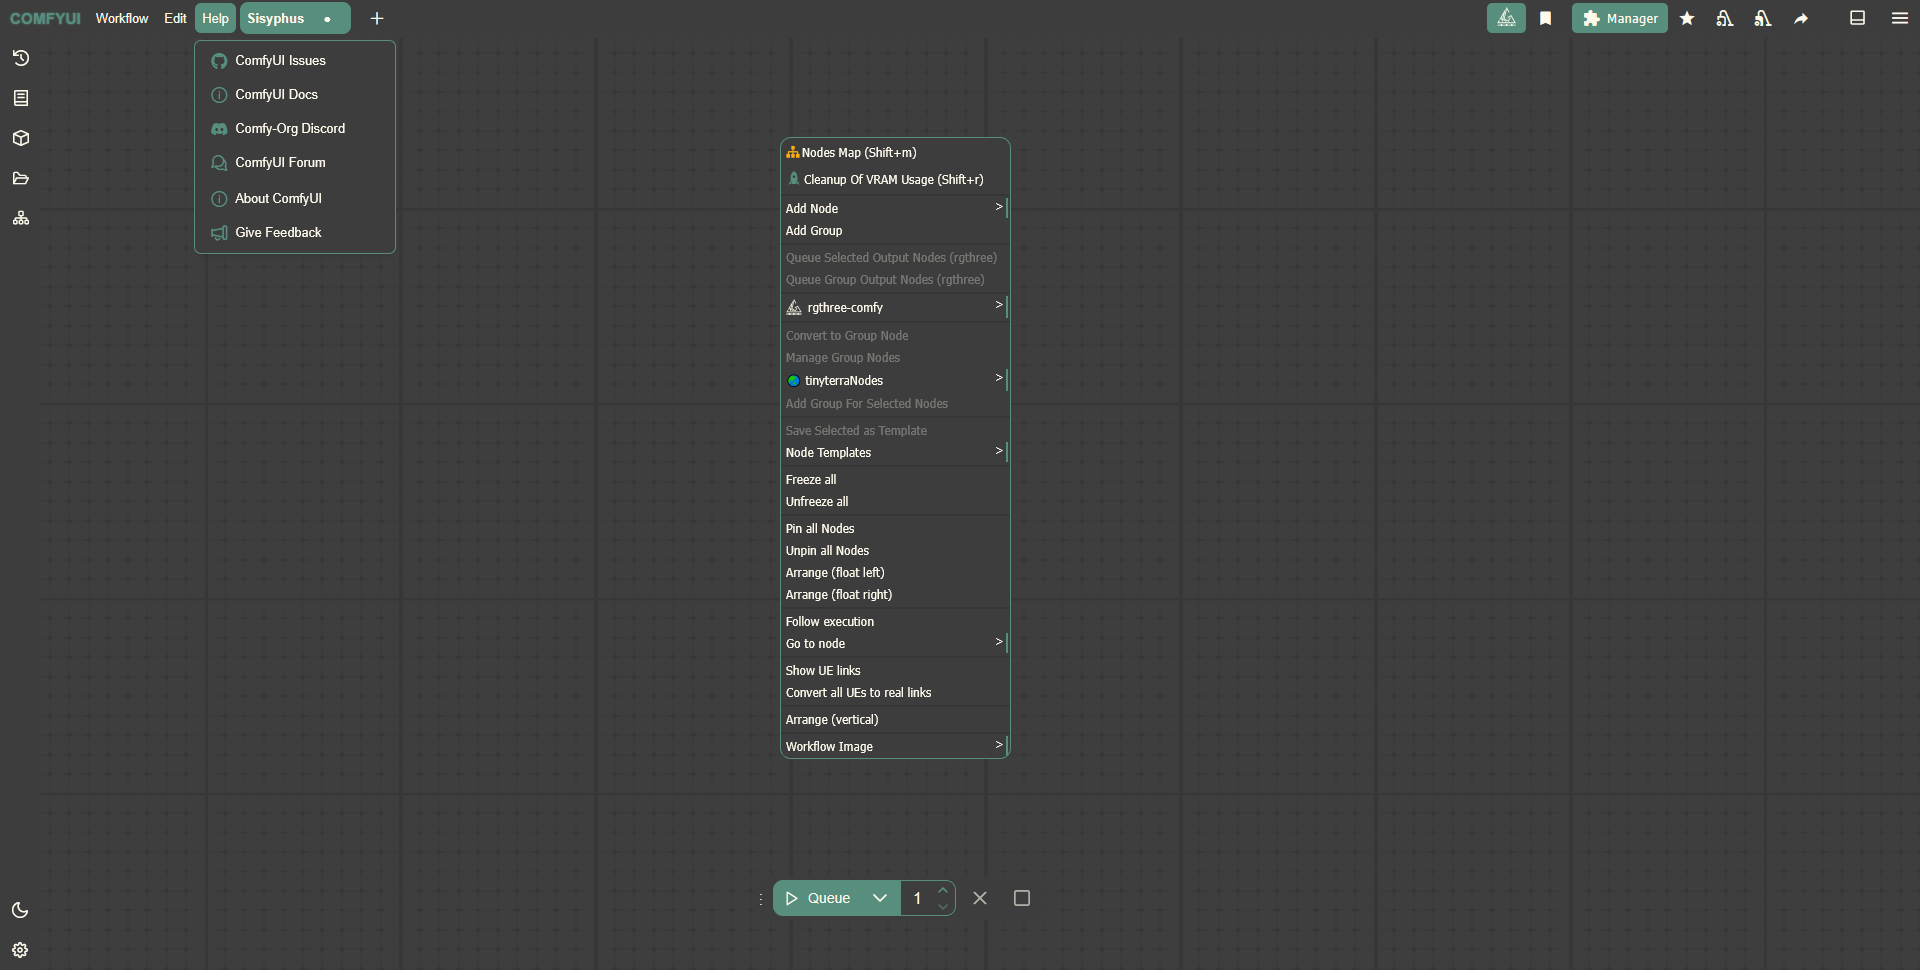
Task: Open the Workflow menu
Action: coord(122,18)
